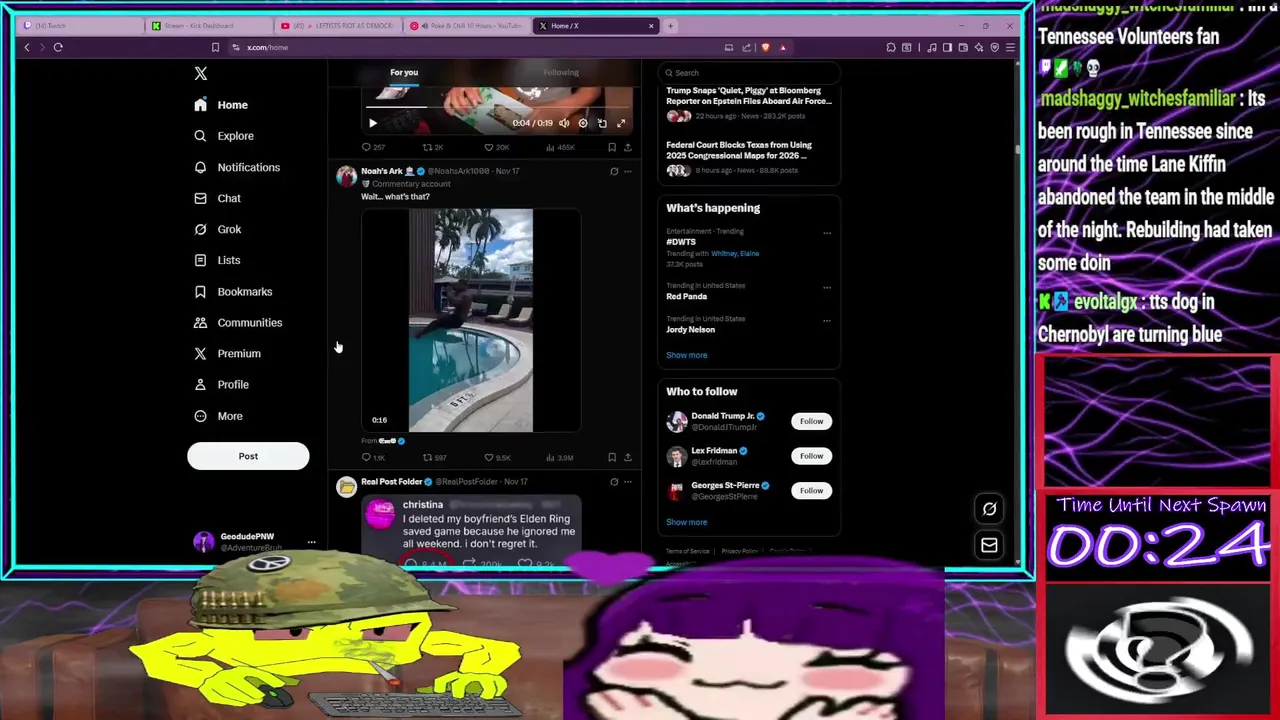Open Notifications in the sidebar

(x=236, y=167)
